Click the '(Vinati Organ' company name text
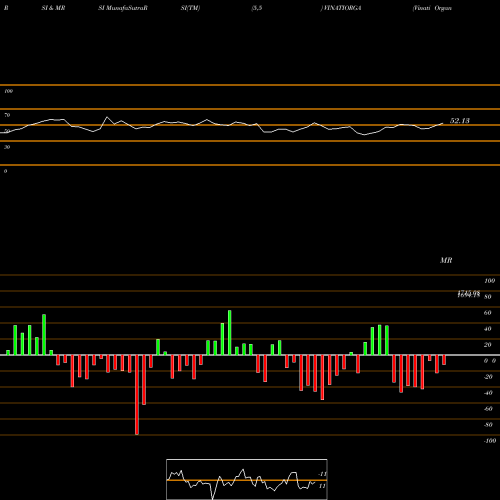The width and height of the screenshot is (500, 500). (432, 8)
